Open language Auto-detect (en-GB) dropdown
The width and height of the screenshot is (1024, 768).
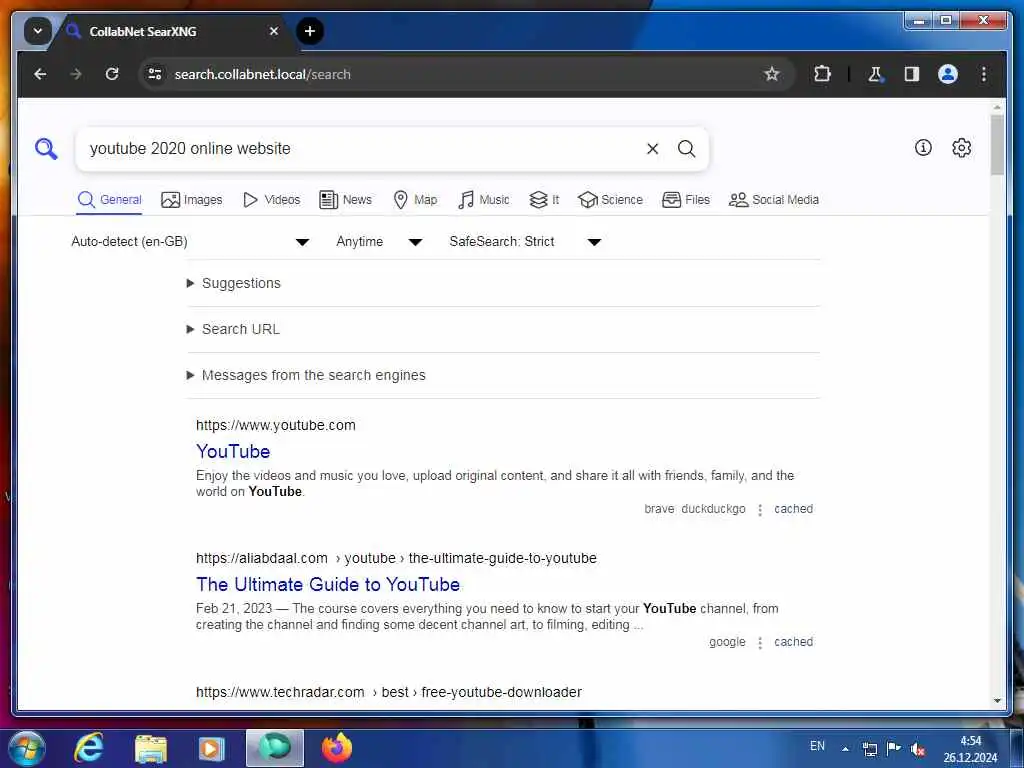(x=189, y=242)
